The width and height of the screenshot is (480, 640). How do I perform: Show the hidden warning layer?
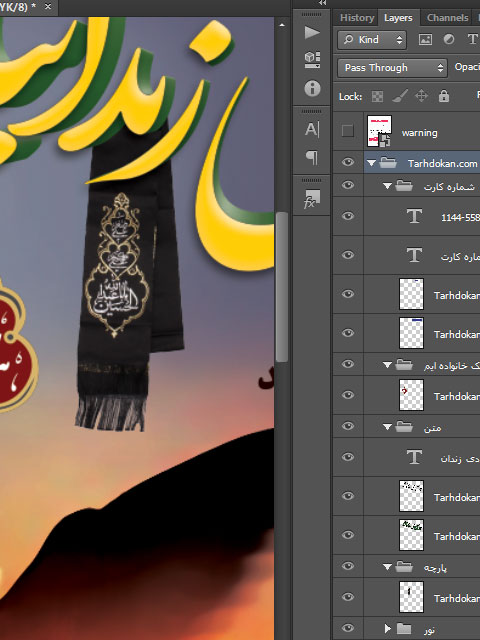(x=348, y=131)
